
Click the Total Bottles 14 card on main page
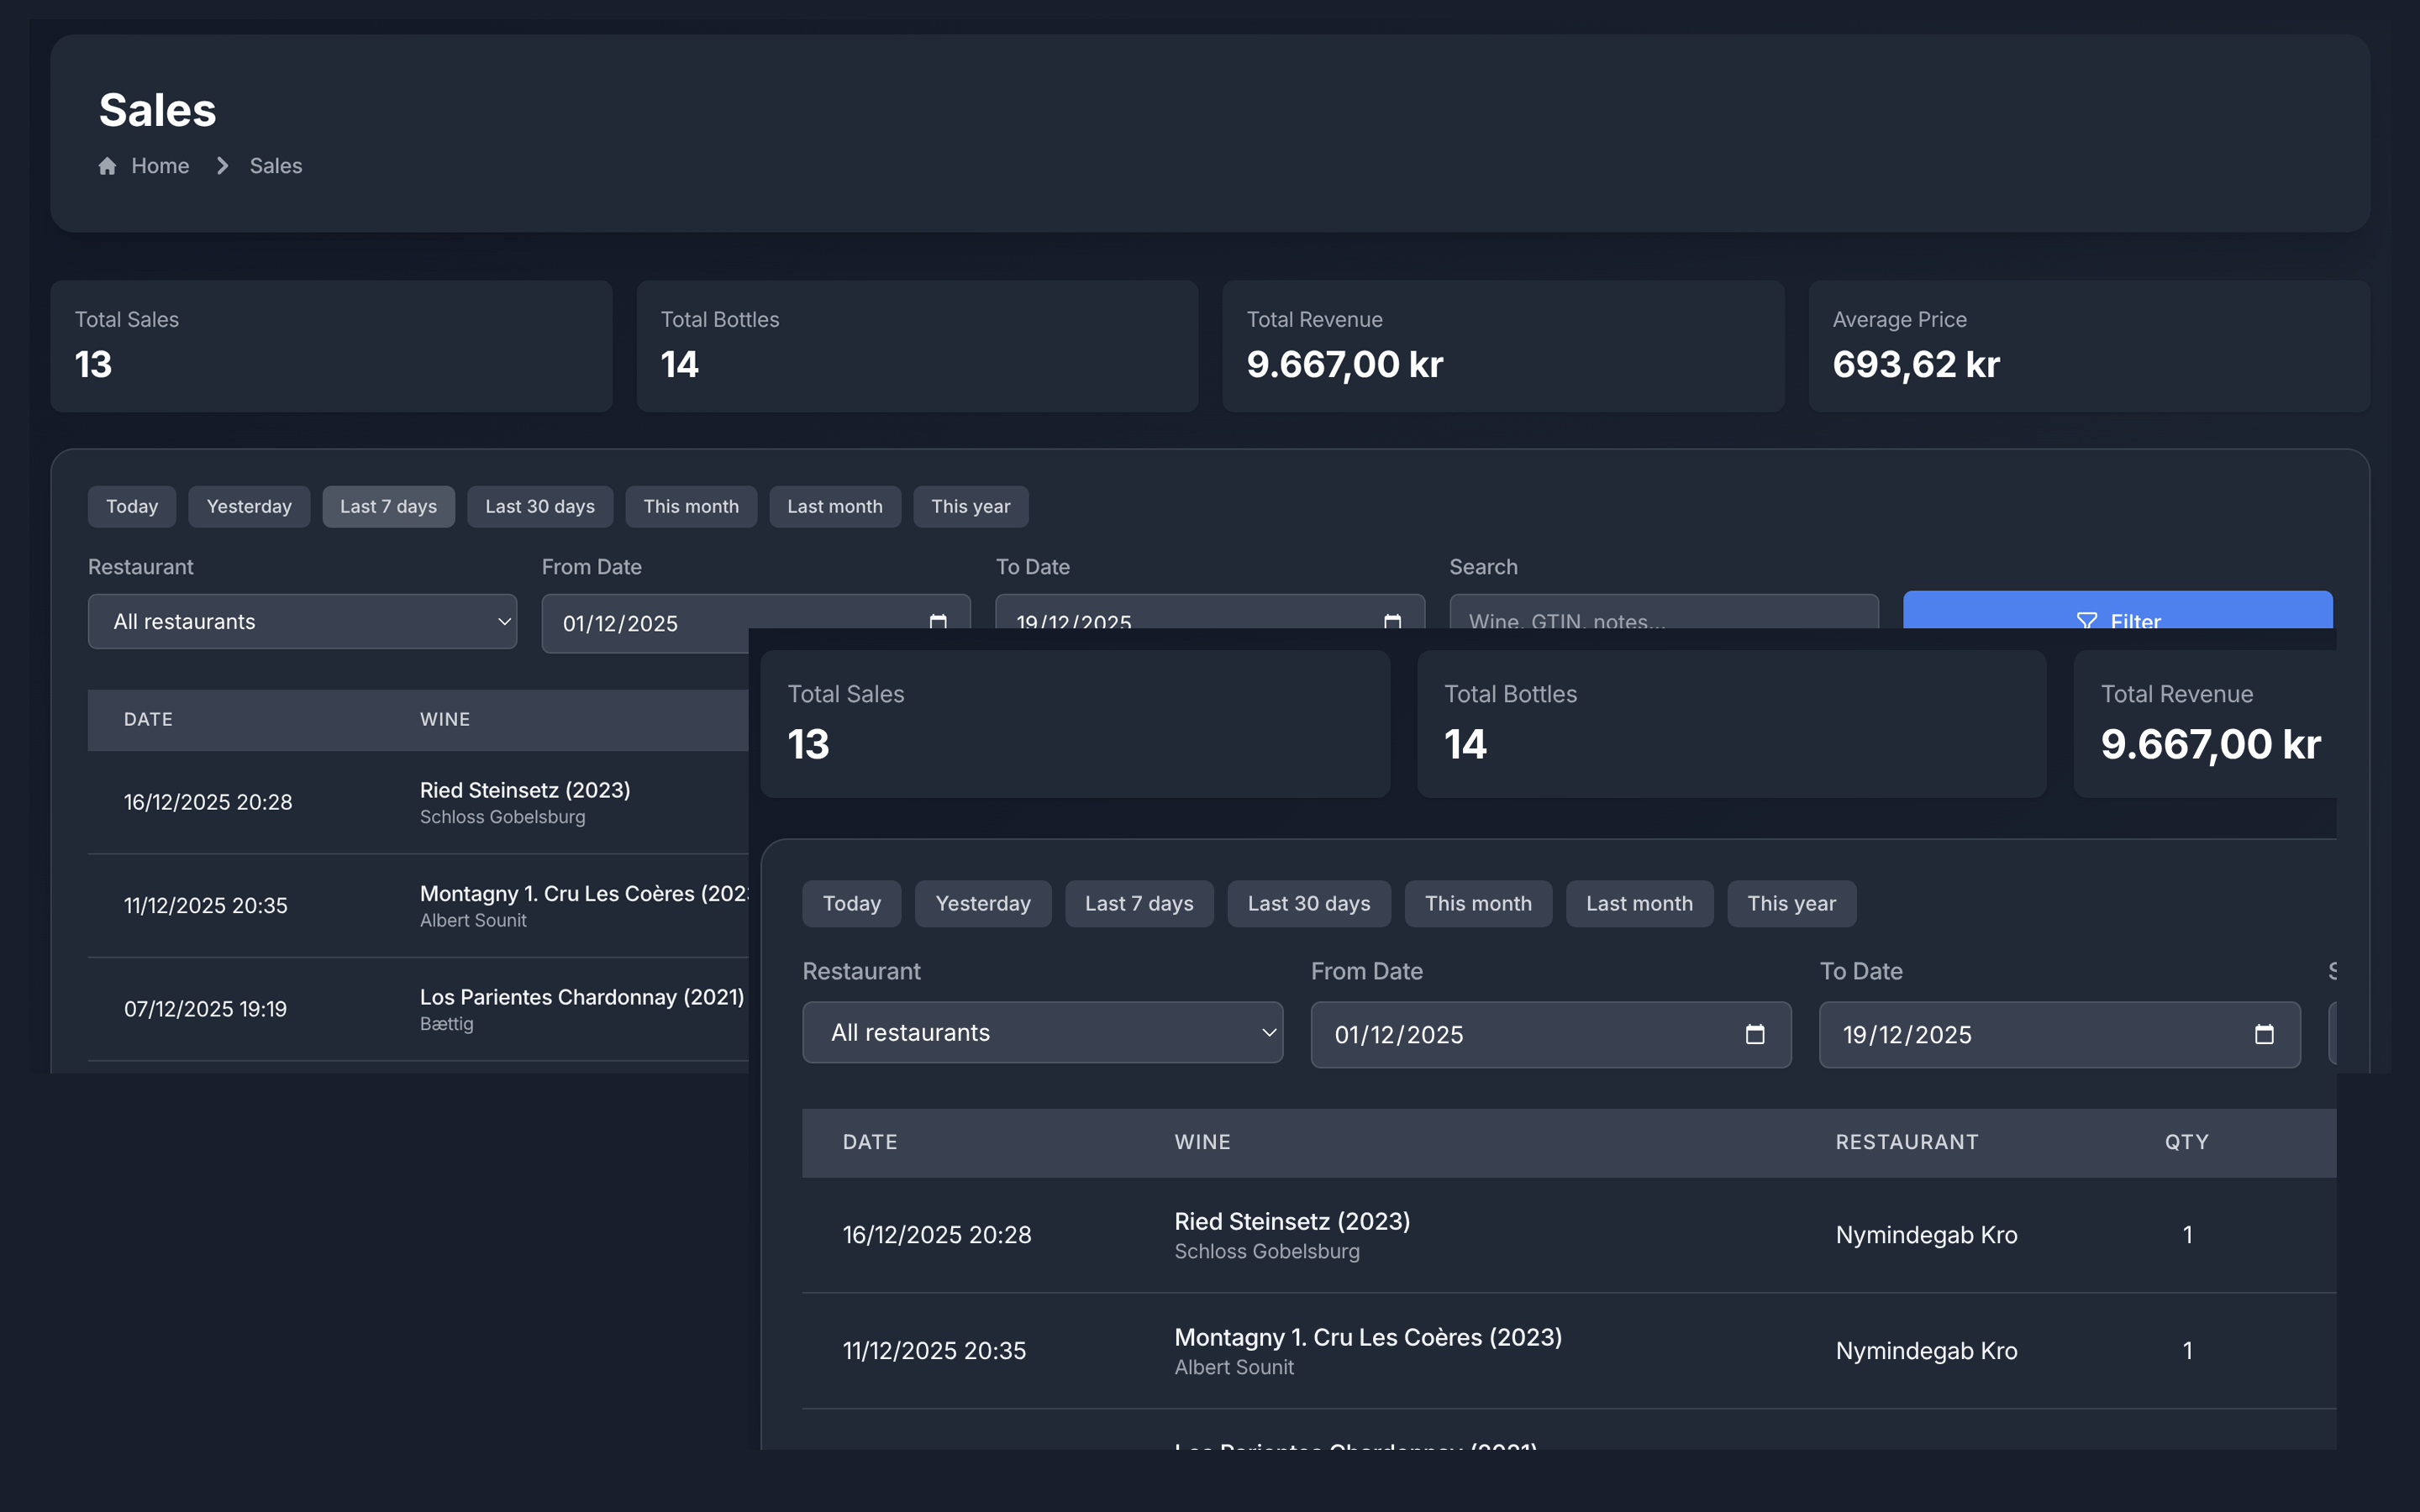917,346
